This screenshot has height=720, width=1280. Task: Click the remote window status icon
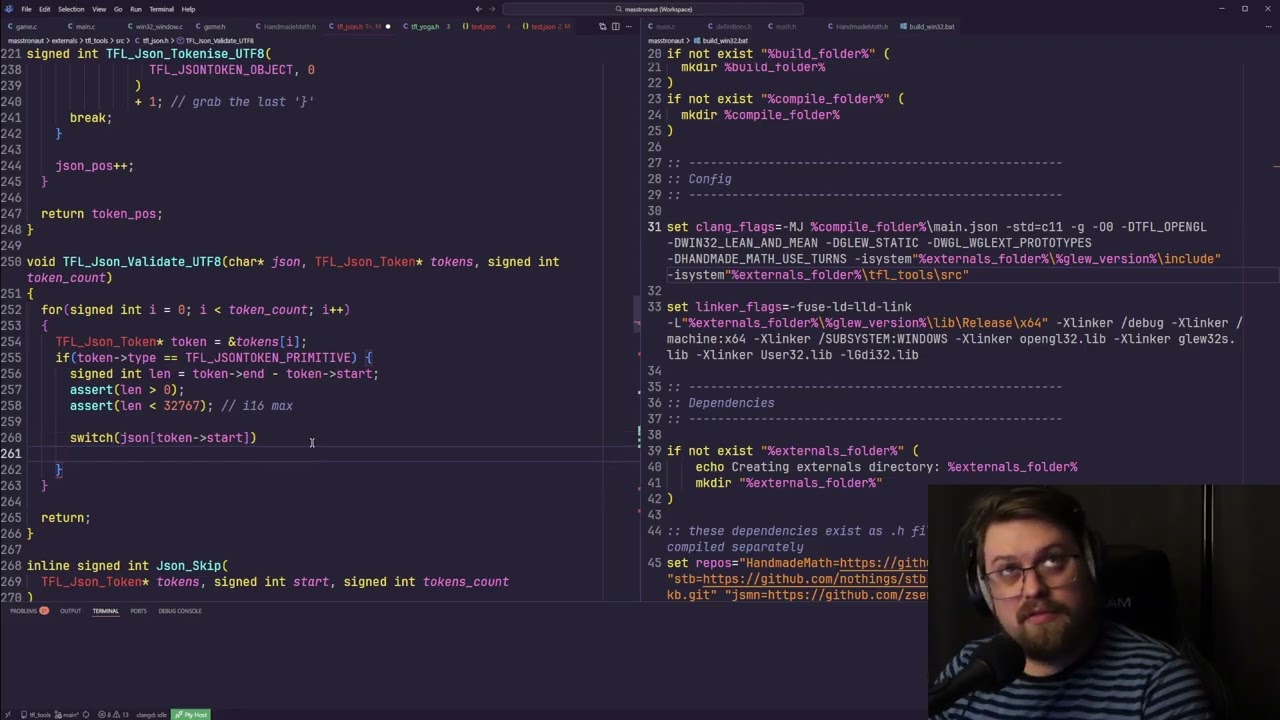(8, 715)
